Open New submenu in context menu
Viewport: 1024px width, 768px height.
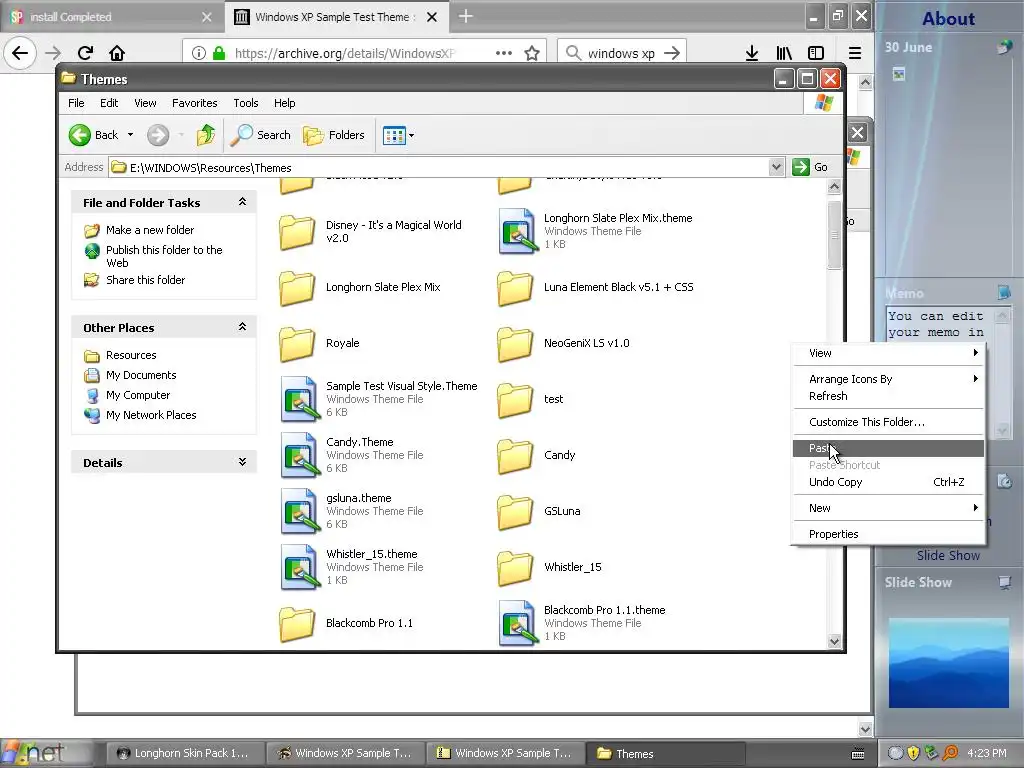pos(888,508)
